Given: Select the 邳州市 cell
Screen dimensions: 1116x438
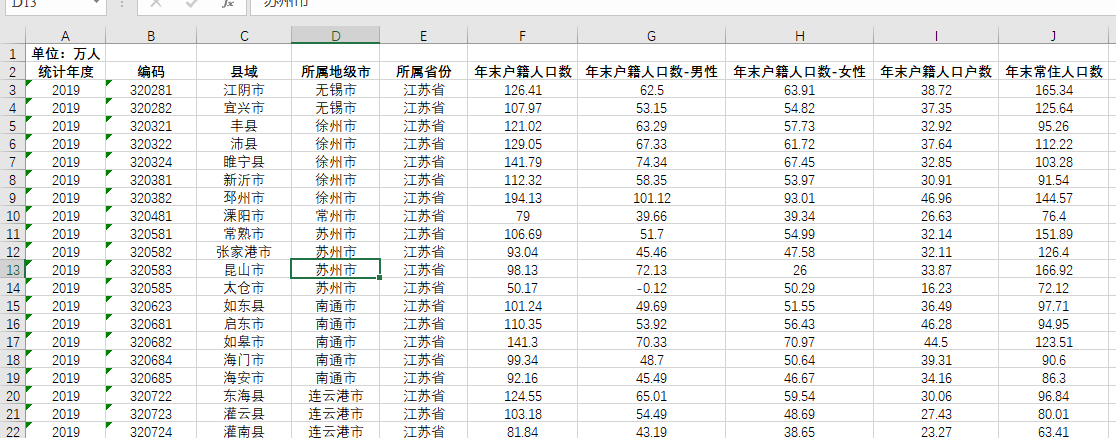Looking at the screenshot, I should (x=244, y=198).
